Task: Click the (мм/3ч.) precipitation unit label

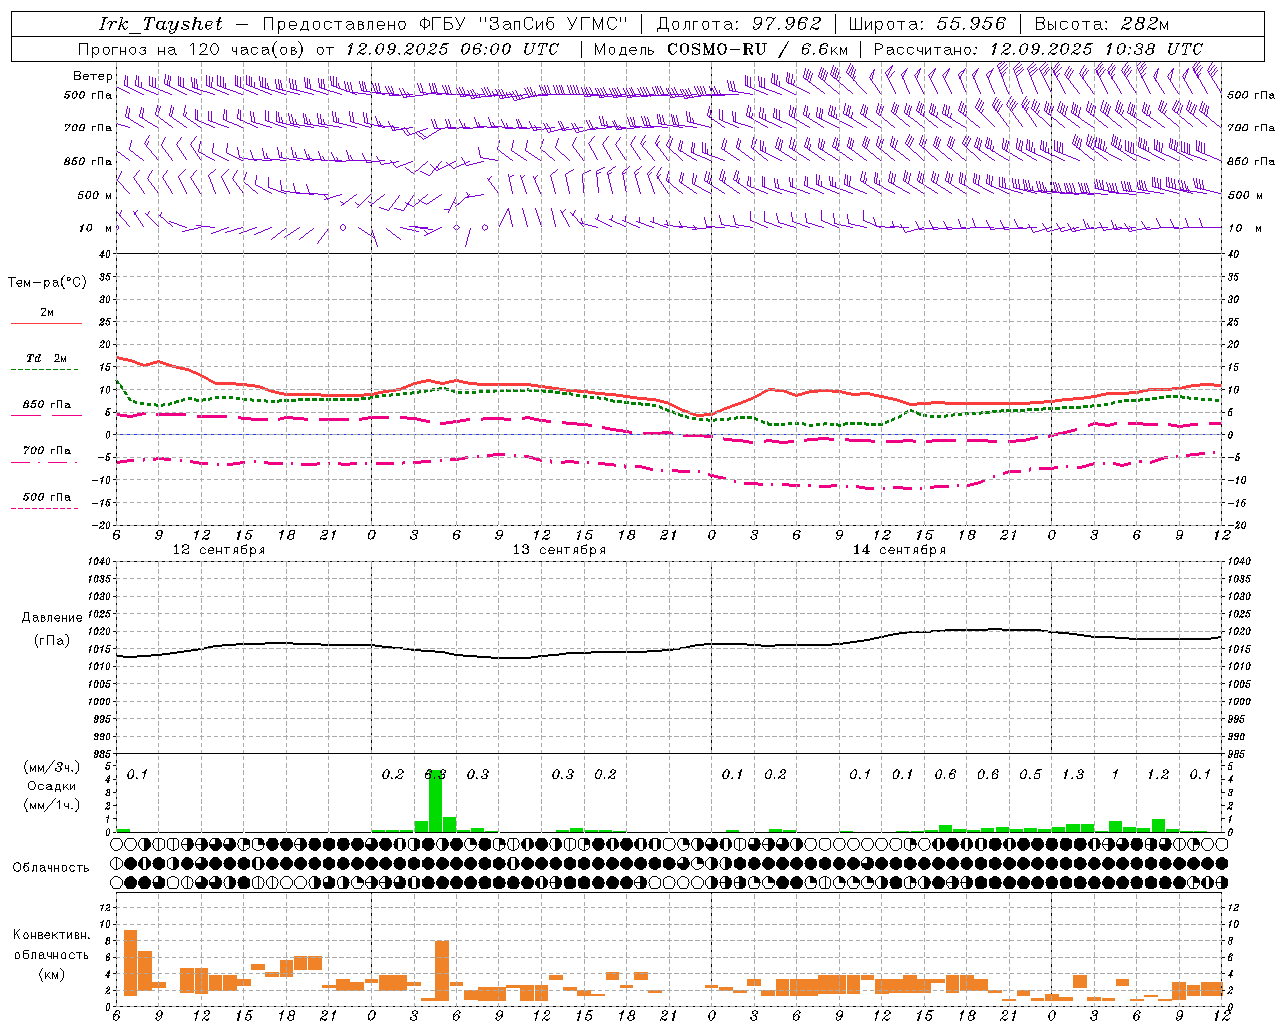Action: coord(52,767)
